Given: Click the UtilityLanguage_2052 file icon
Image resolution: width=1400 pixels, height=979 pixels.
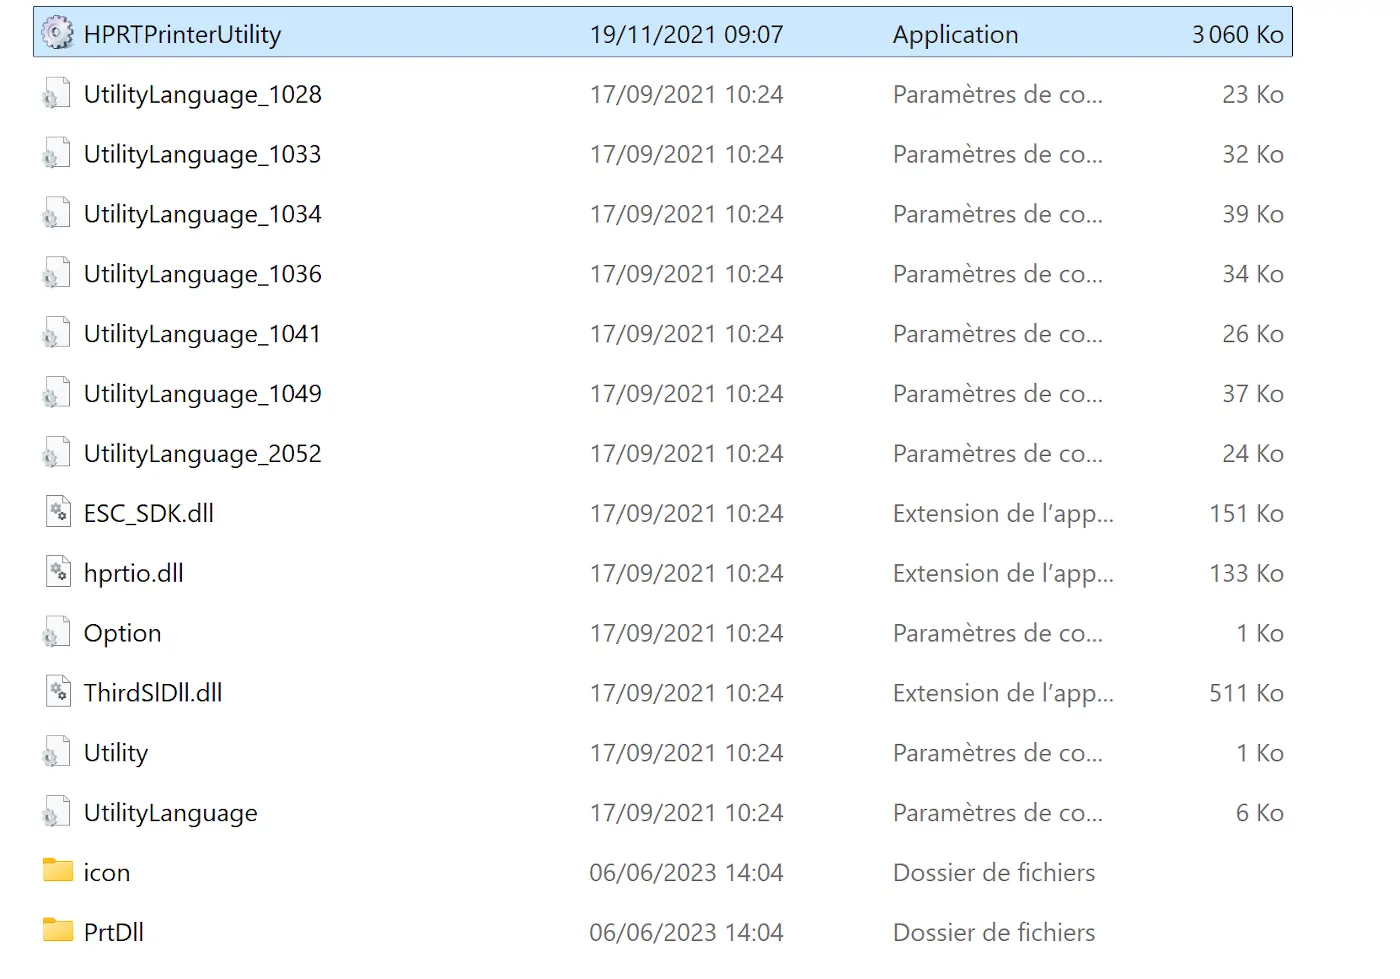Looking at the screenshot, I should (56, 453).
